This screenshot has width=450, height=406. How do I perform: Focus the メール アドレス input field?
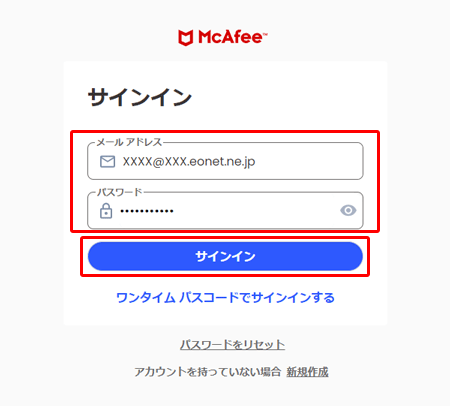(225, 161)
